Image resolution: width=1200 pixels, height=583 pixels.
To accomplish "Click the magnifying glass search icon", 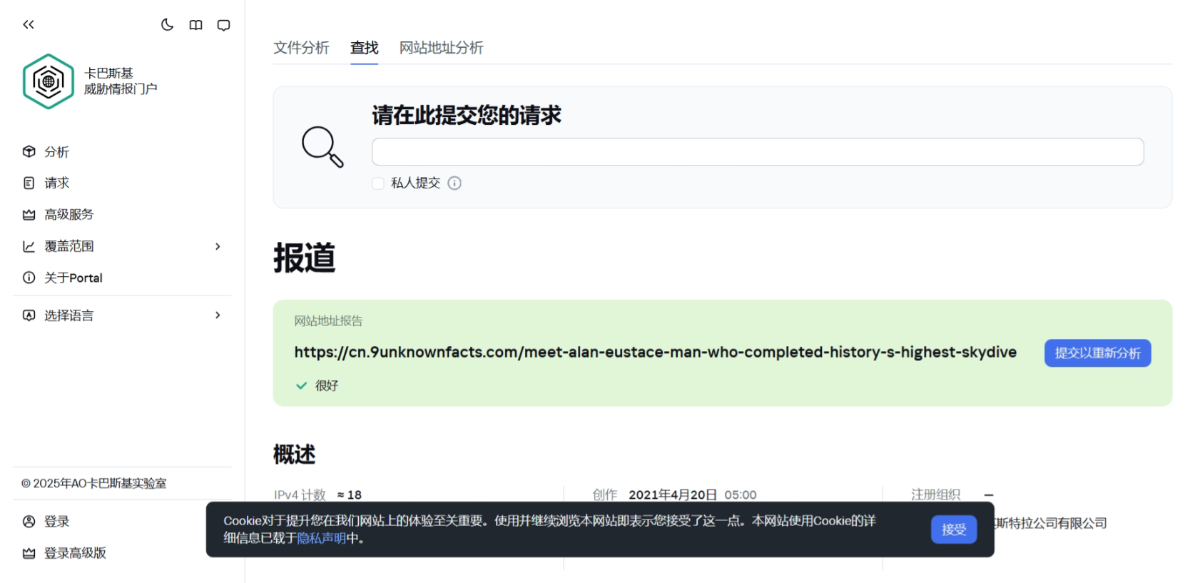I will (323, 147).
